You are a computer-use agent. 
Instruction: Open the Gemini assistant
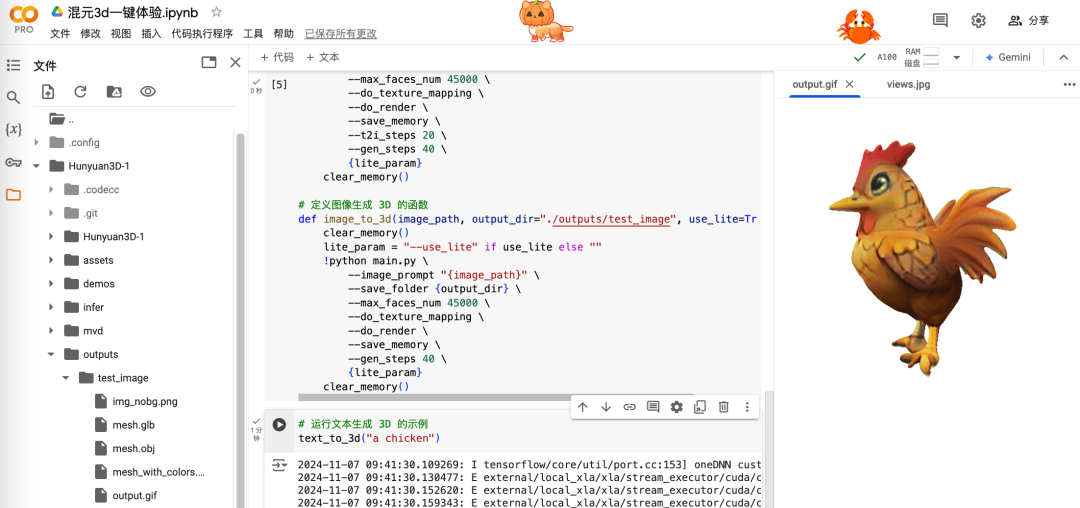(1008, 57)
